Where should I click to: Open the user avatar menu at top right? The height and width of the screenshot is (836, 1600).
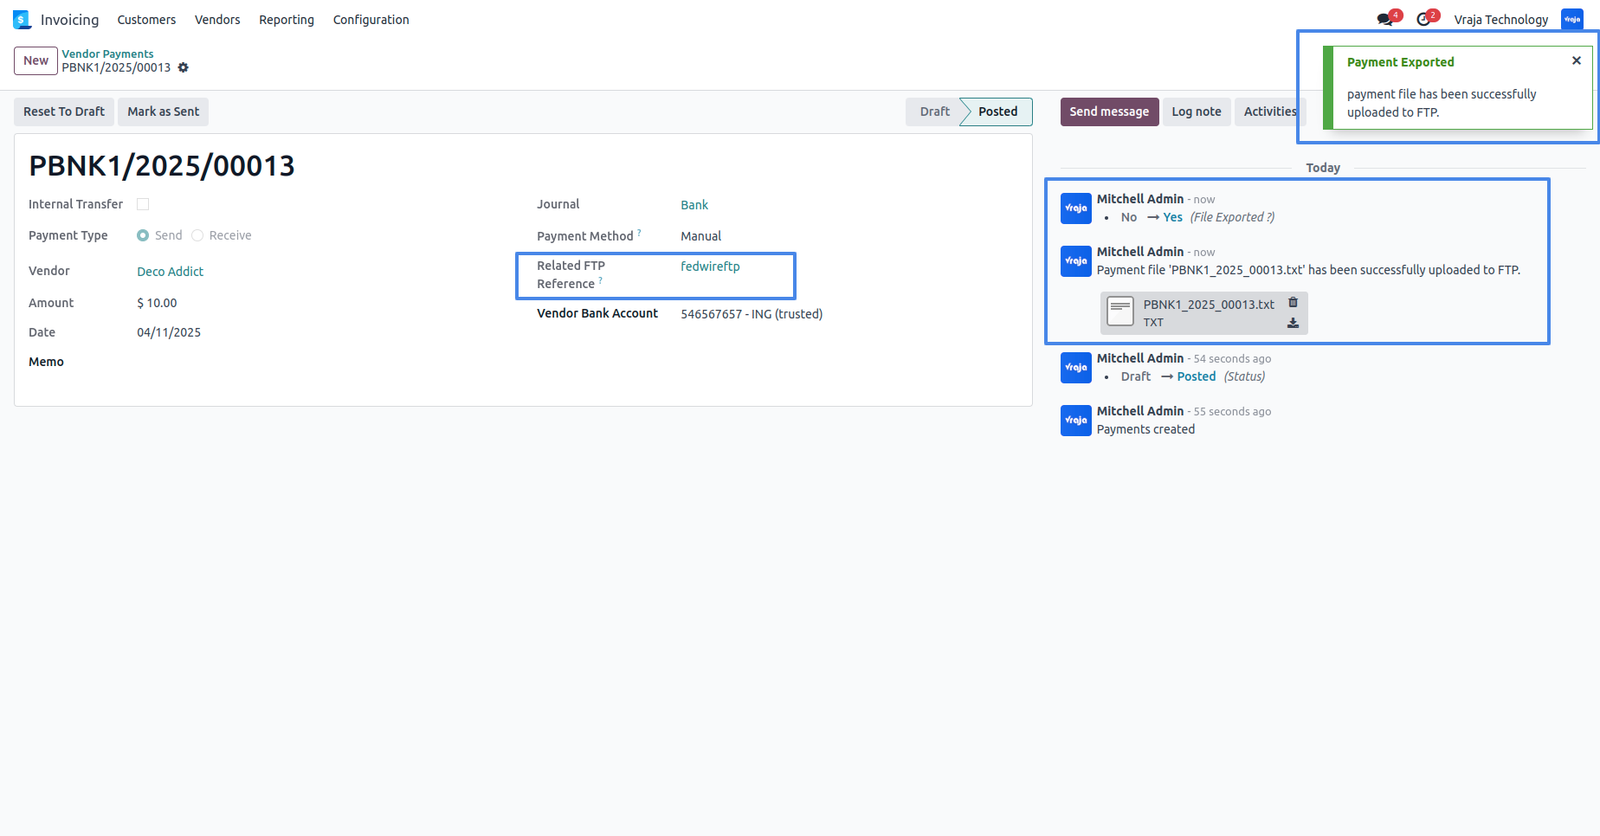point(1572,20)
